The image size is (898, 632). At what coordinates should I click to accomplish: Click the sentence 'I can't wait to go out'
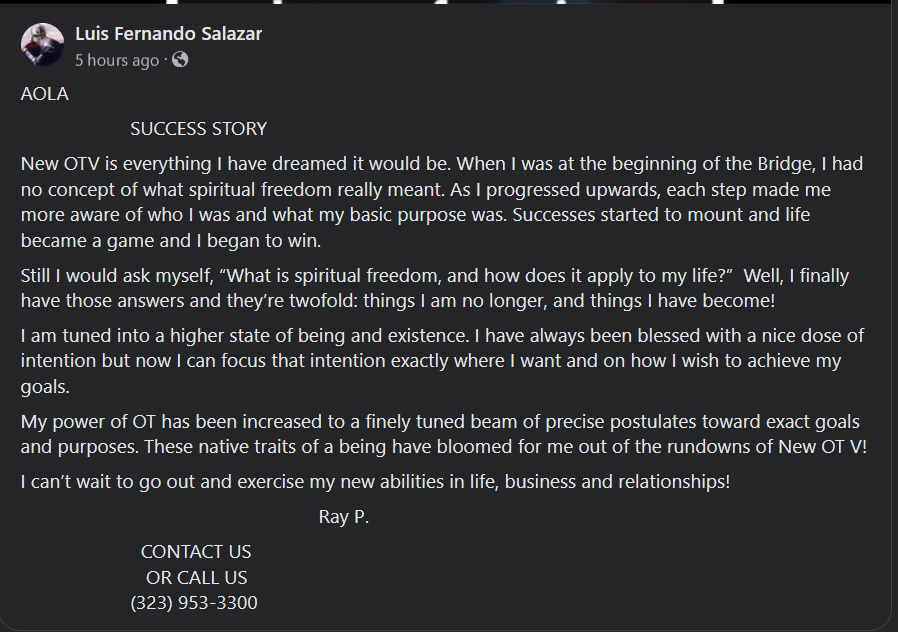coord(375,482)
